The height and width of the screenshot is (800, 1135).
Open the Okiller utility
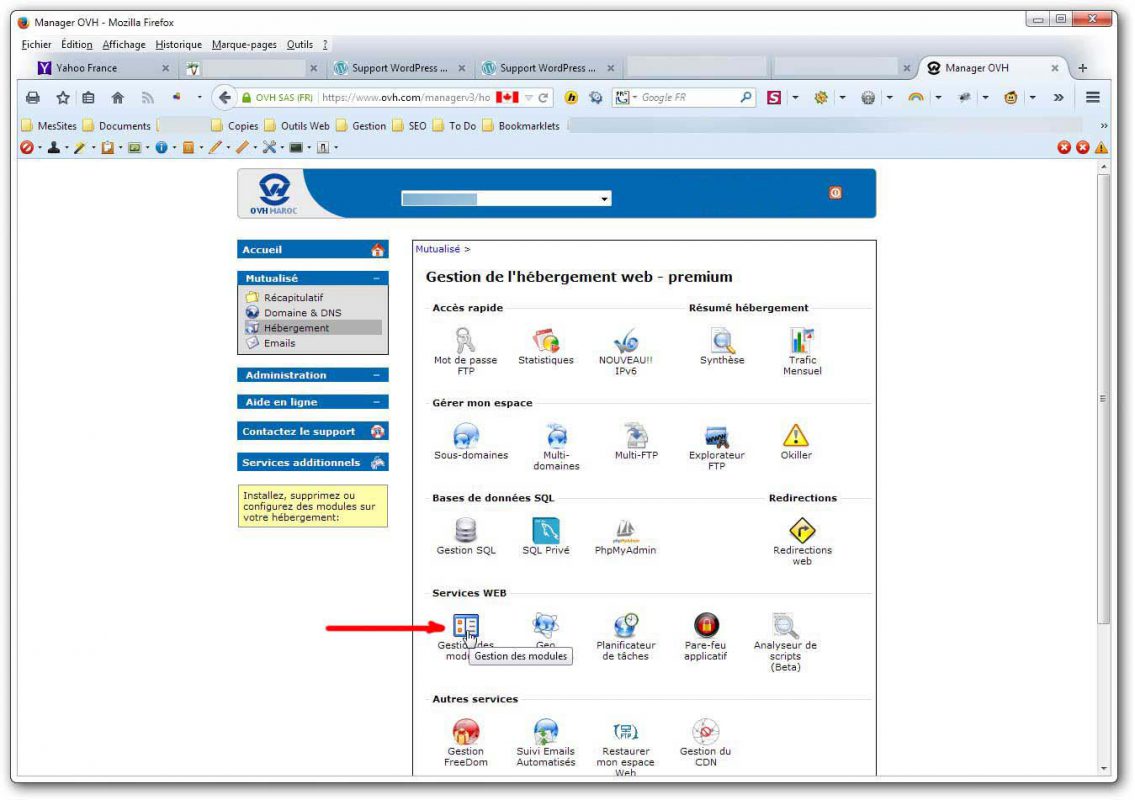pyautogui.click(x=795, y=437)
